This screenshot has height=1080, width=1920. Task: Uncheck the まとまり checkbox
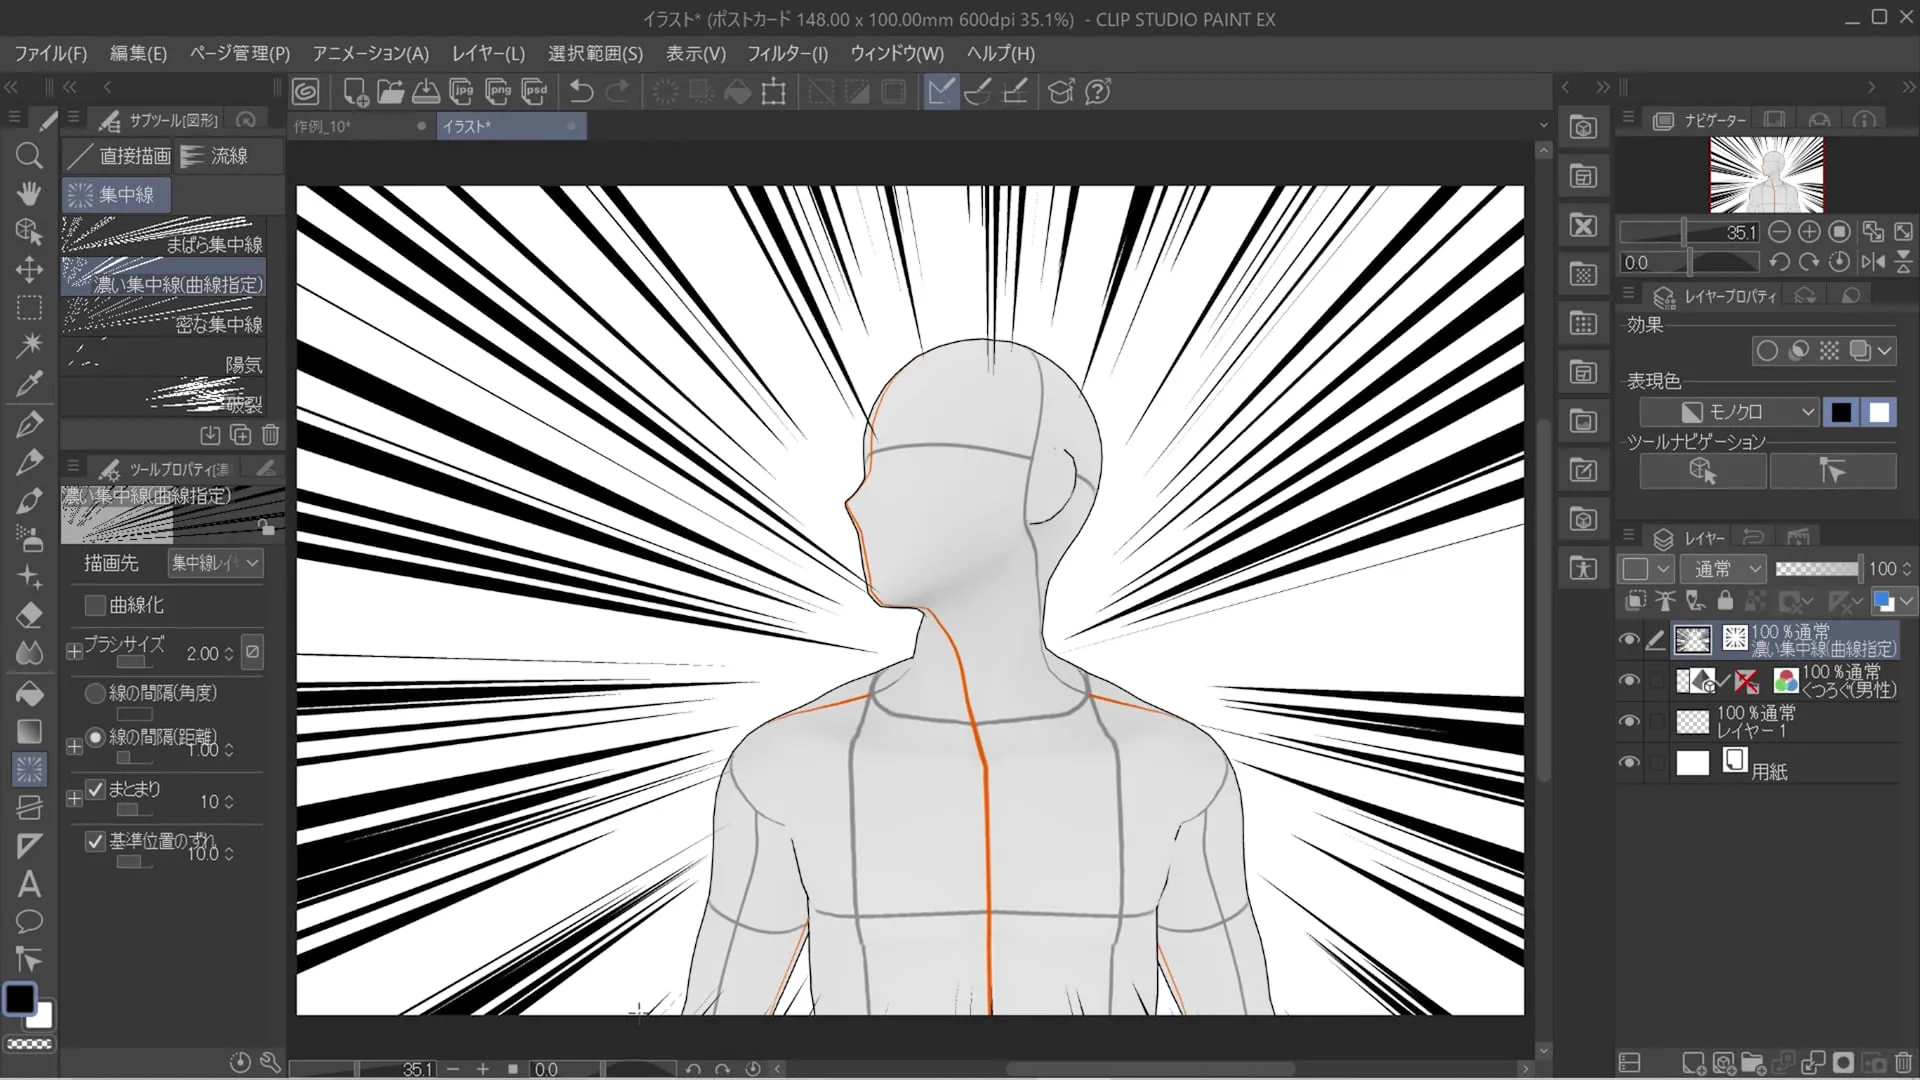pyautogui.click(x=95, y=789)
